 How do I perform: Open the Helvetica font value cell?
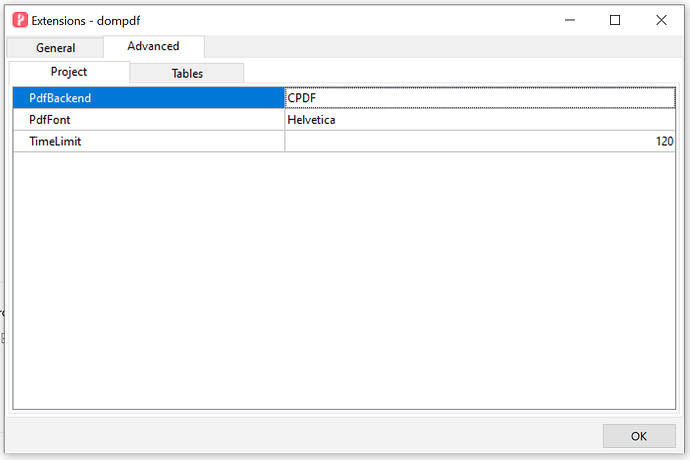(480, 120)
